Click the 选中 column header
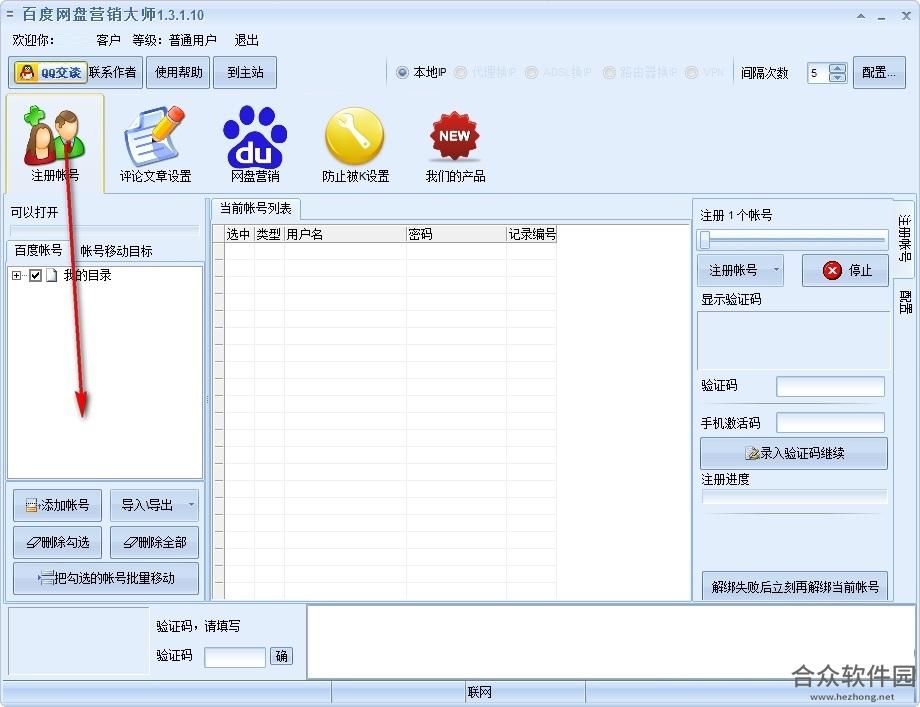Screen dimensions: 920x707 pos(239,234)
